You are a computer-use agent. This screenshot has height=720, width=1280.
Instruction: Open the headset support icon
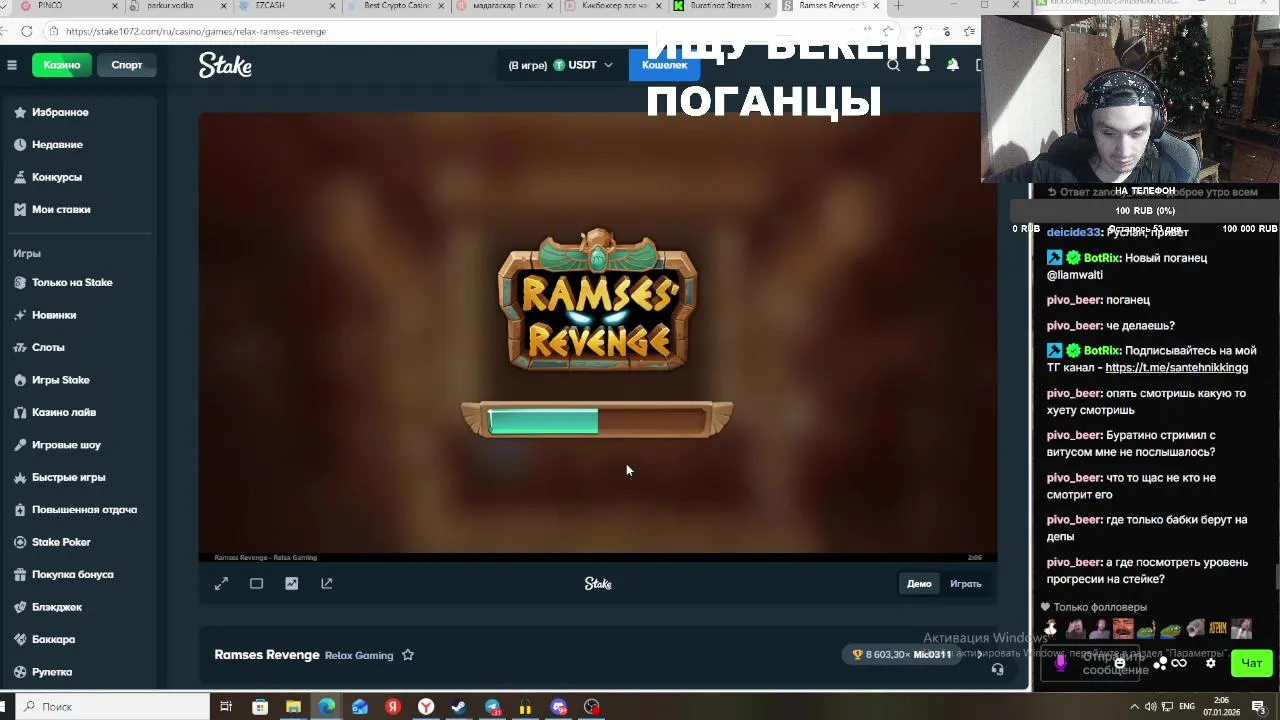tap(997, 670)
